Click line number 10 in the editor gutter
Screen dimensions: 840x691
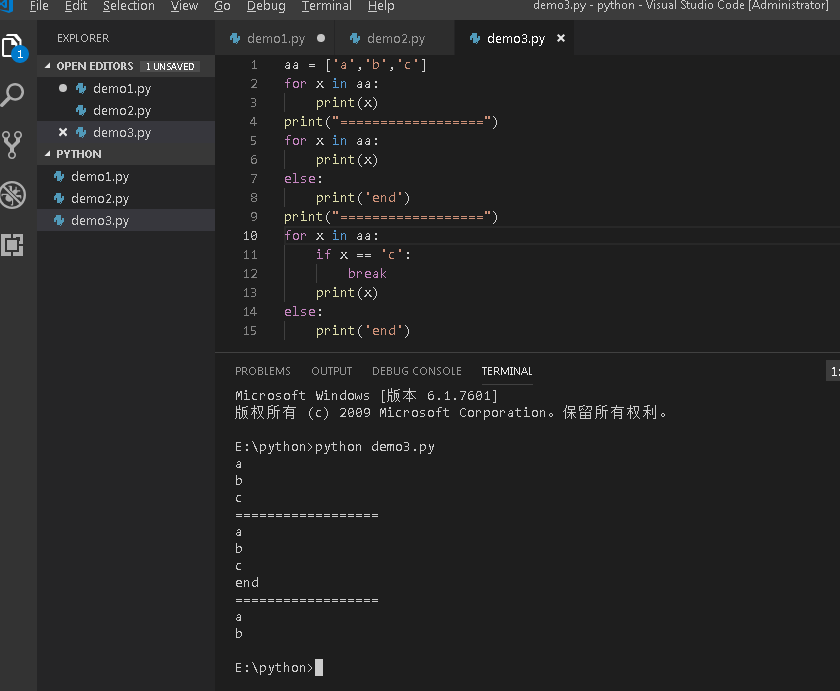pyautogui.click(x=249, y=235)
